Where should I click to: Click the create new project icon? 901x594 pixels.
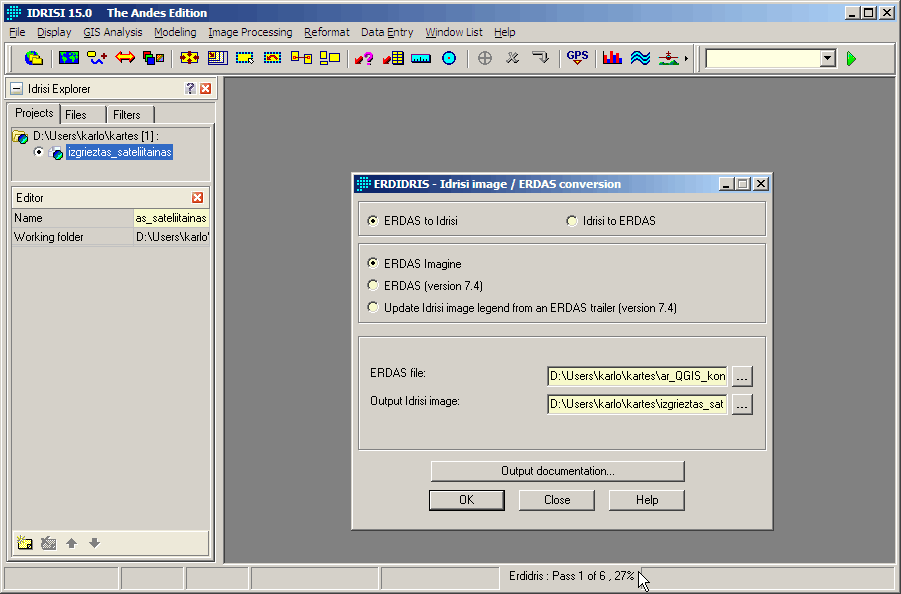point(25,543)
